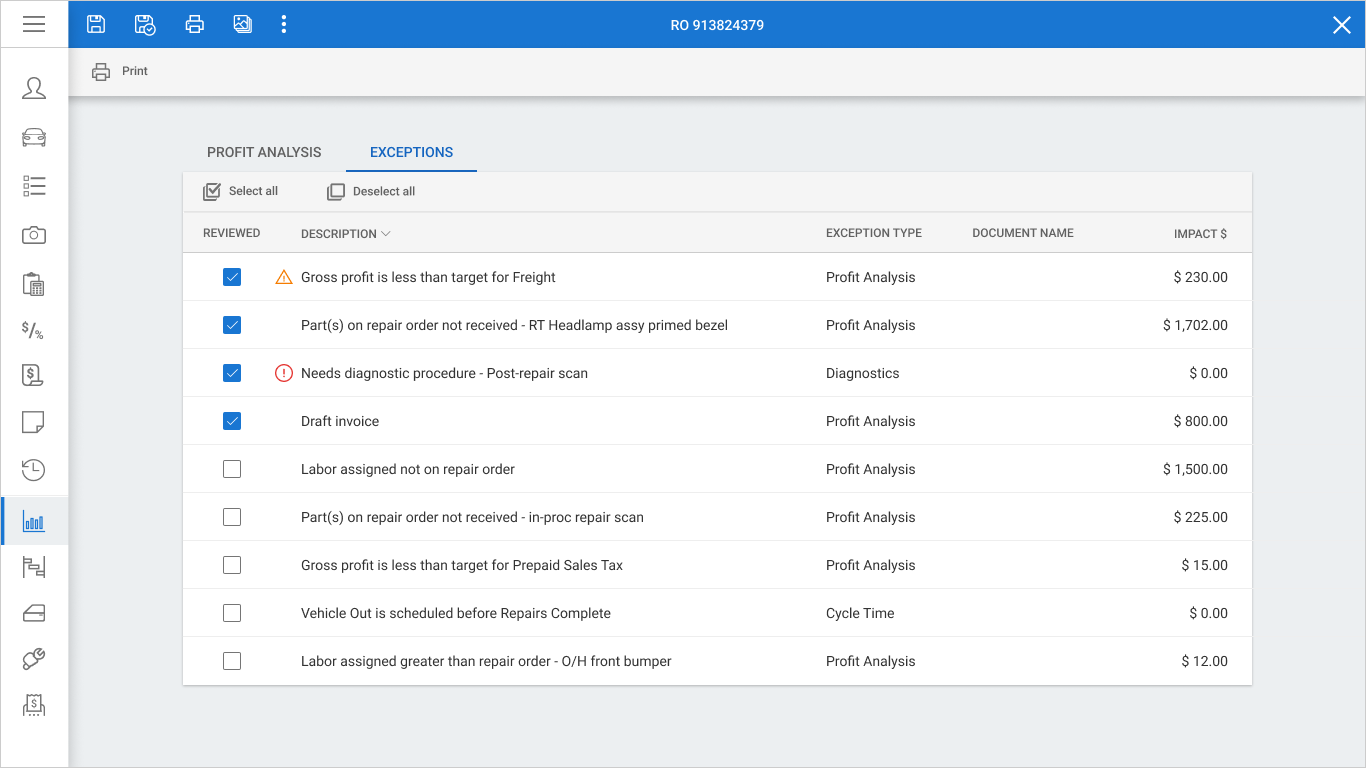Check reviewed for Prepaid Sales Tax row
The image size is (1366, 768).
pyautogui.click(x=232, y=565)
